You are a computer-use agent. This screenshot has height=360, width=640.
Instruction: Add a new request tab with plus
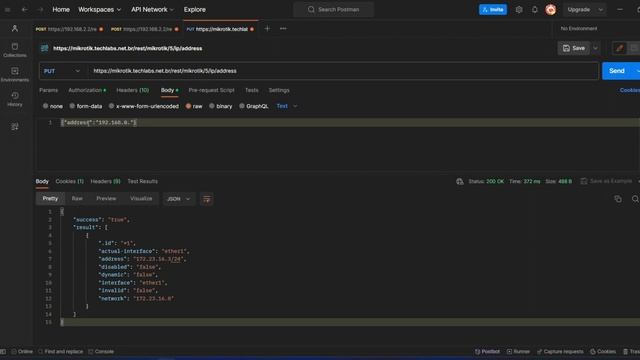point(267,29)
